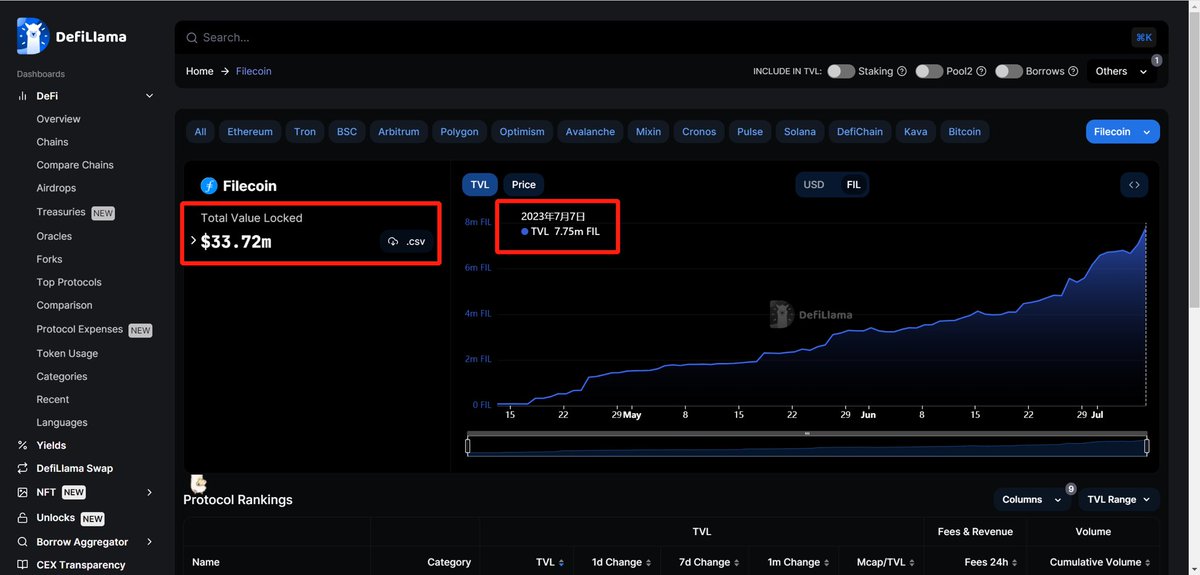Click the Unlocks sidebar icon
1200x575 pixels.
[x=23, y=518]
